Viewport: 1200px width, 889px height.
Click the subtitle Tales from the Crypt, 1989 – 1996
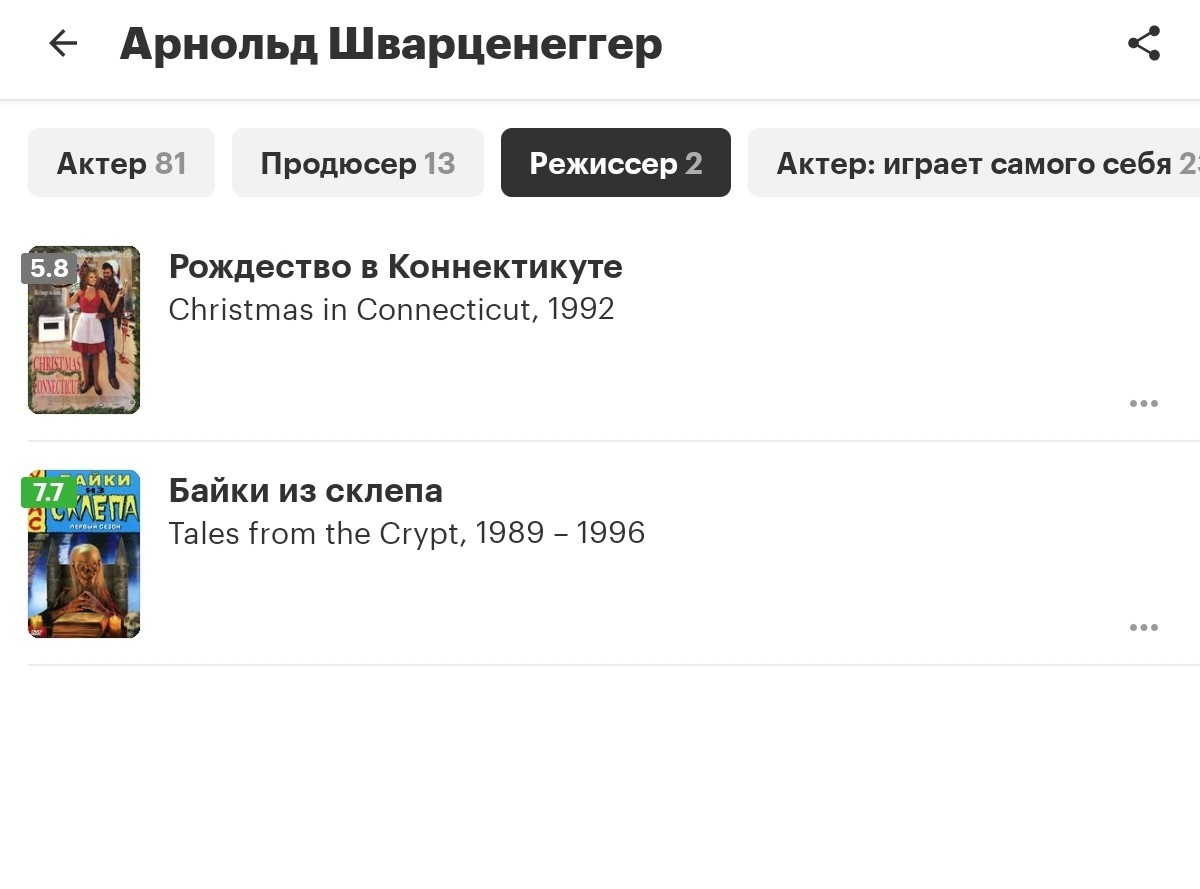point(407,534)
